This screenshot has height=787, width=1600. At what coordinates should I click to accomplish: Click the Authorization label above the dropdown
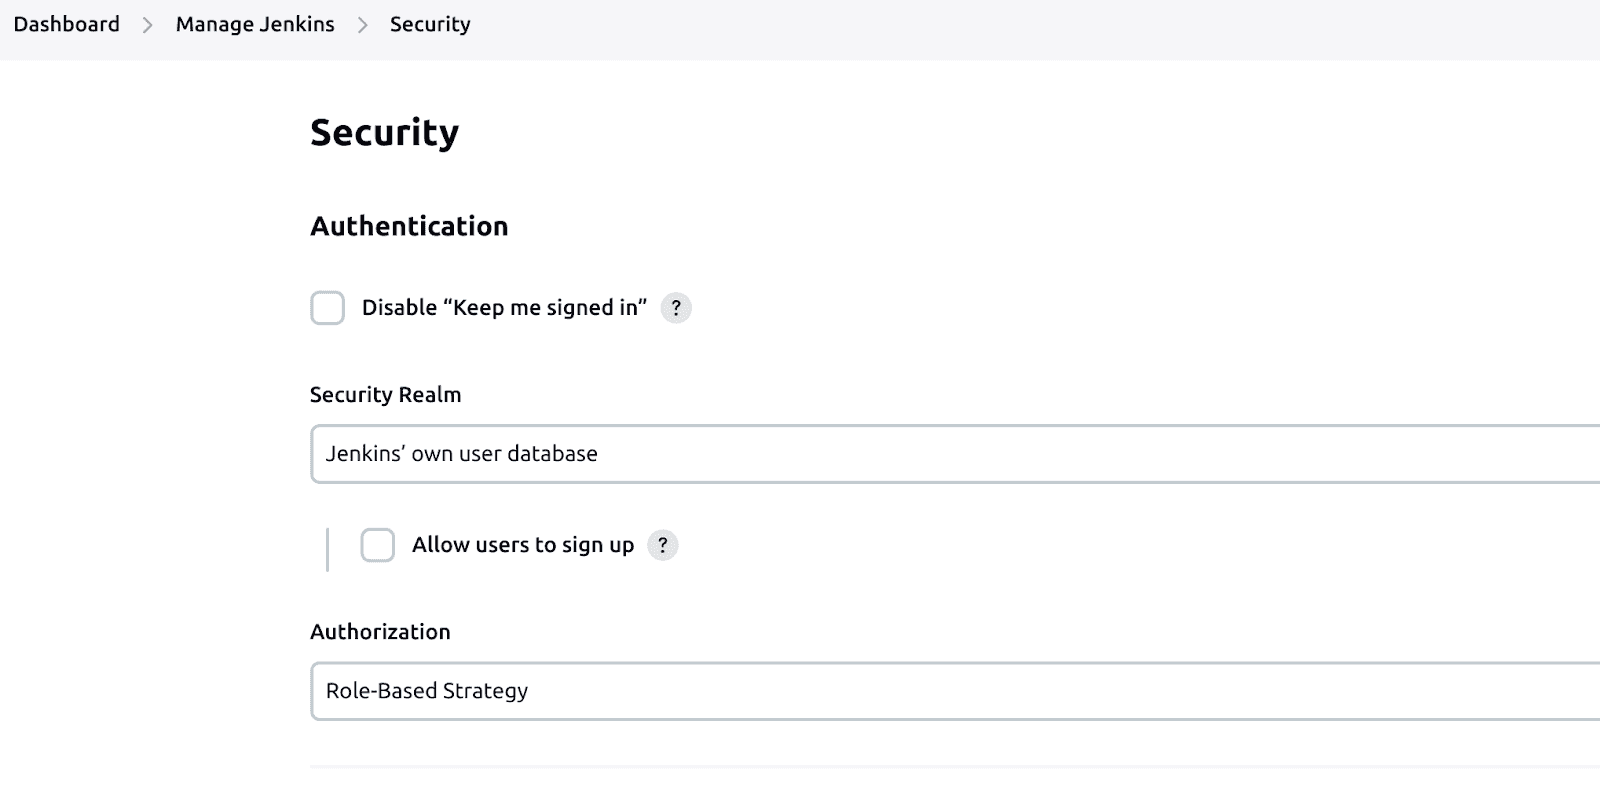tap(380, 631)
